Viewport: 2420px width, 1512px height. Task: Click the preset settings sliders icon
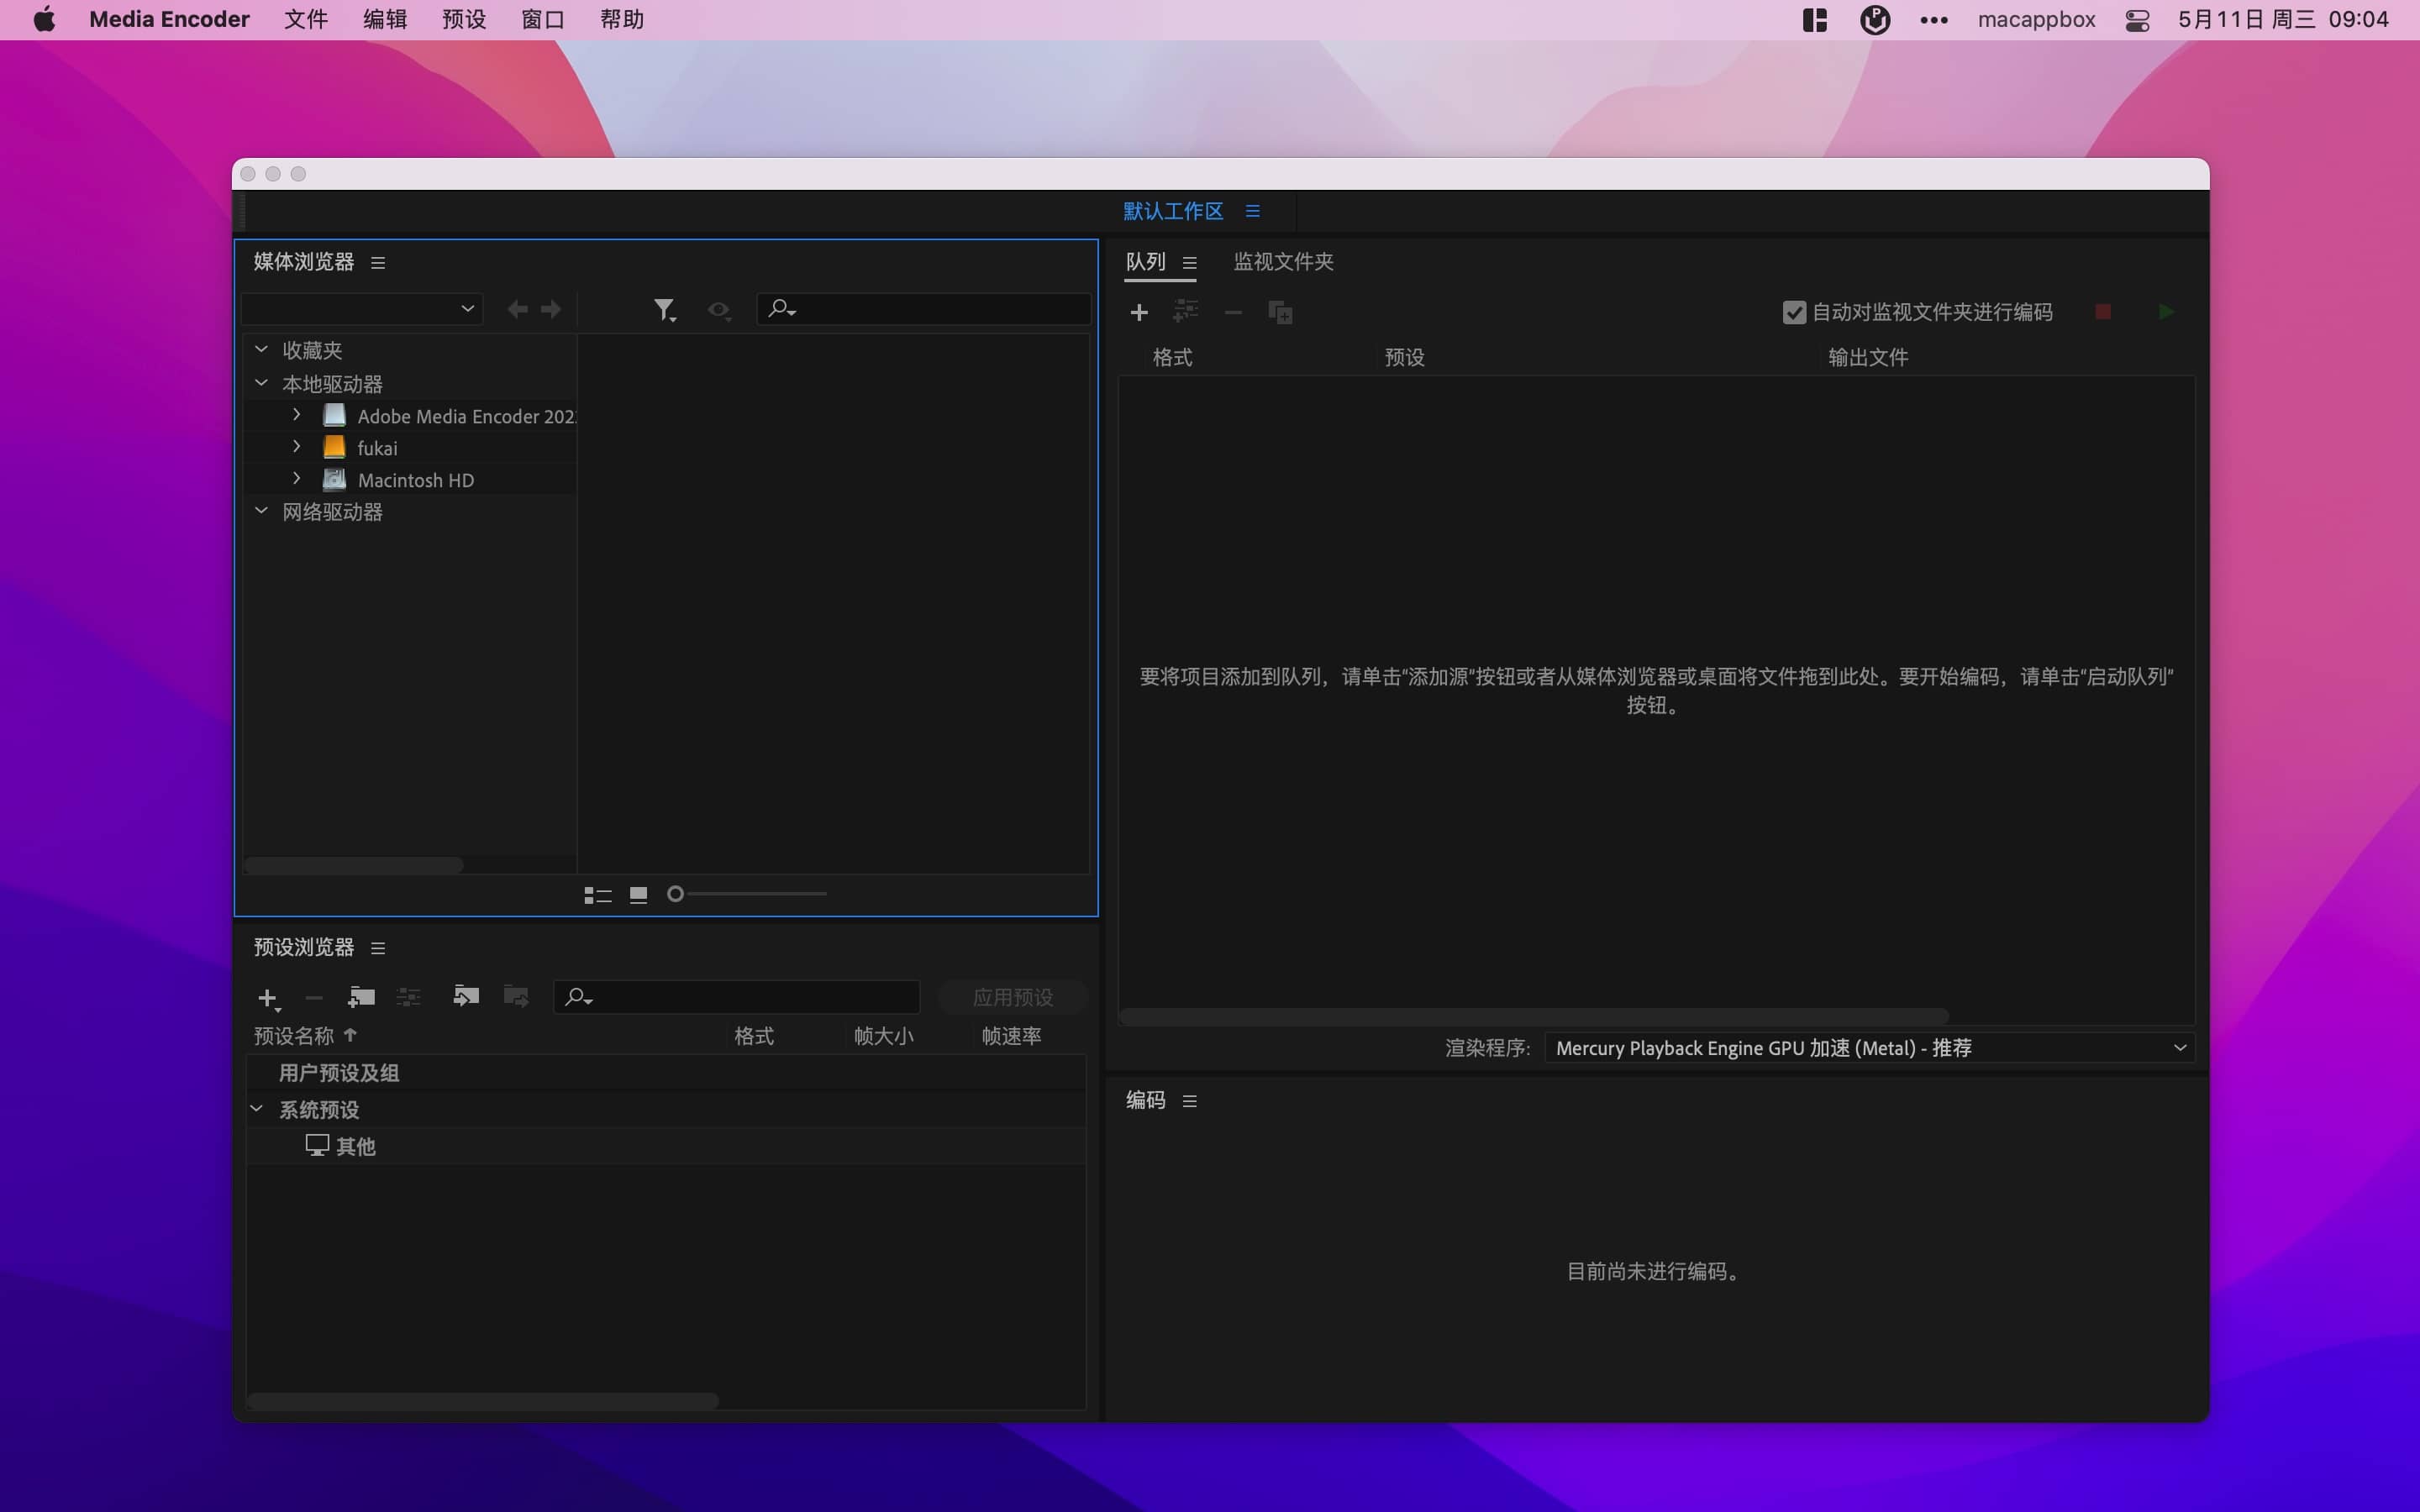(x=409, y=997)
